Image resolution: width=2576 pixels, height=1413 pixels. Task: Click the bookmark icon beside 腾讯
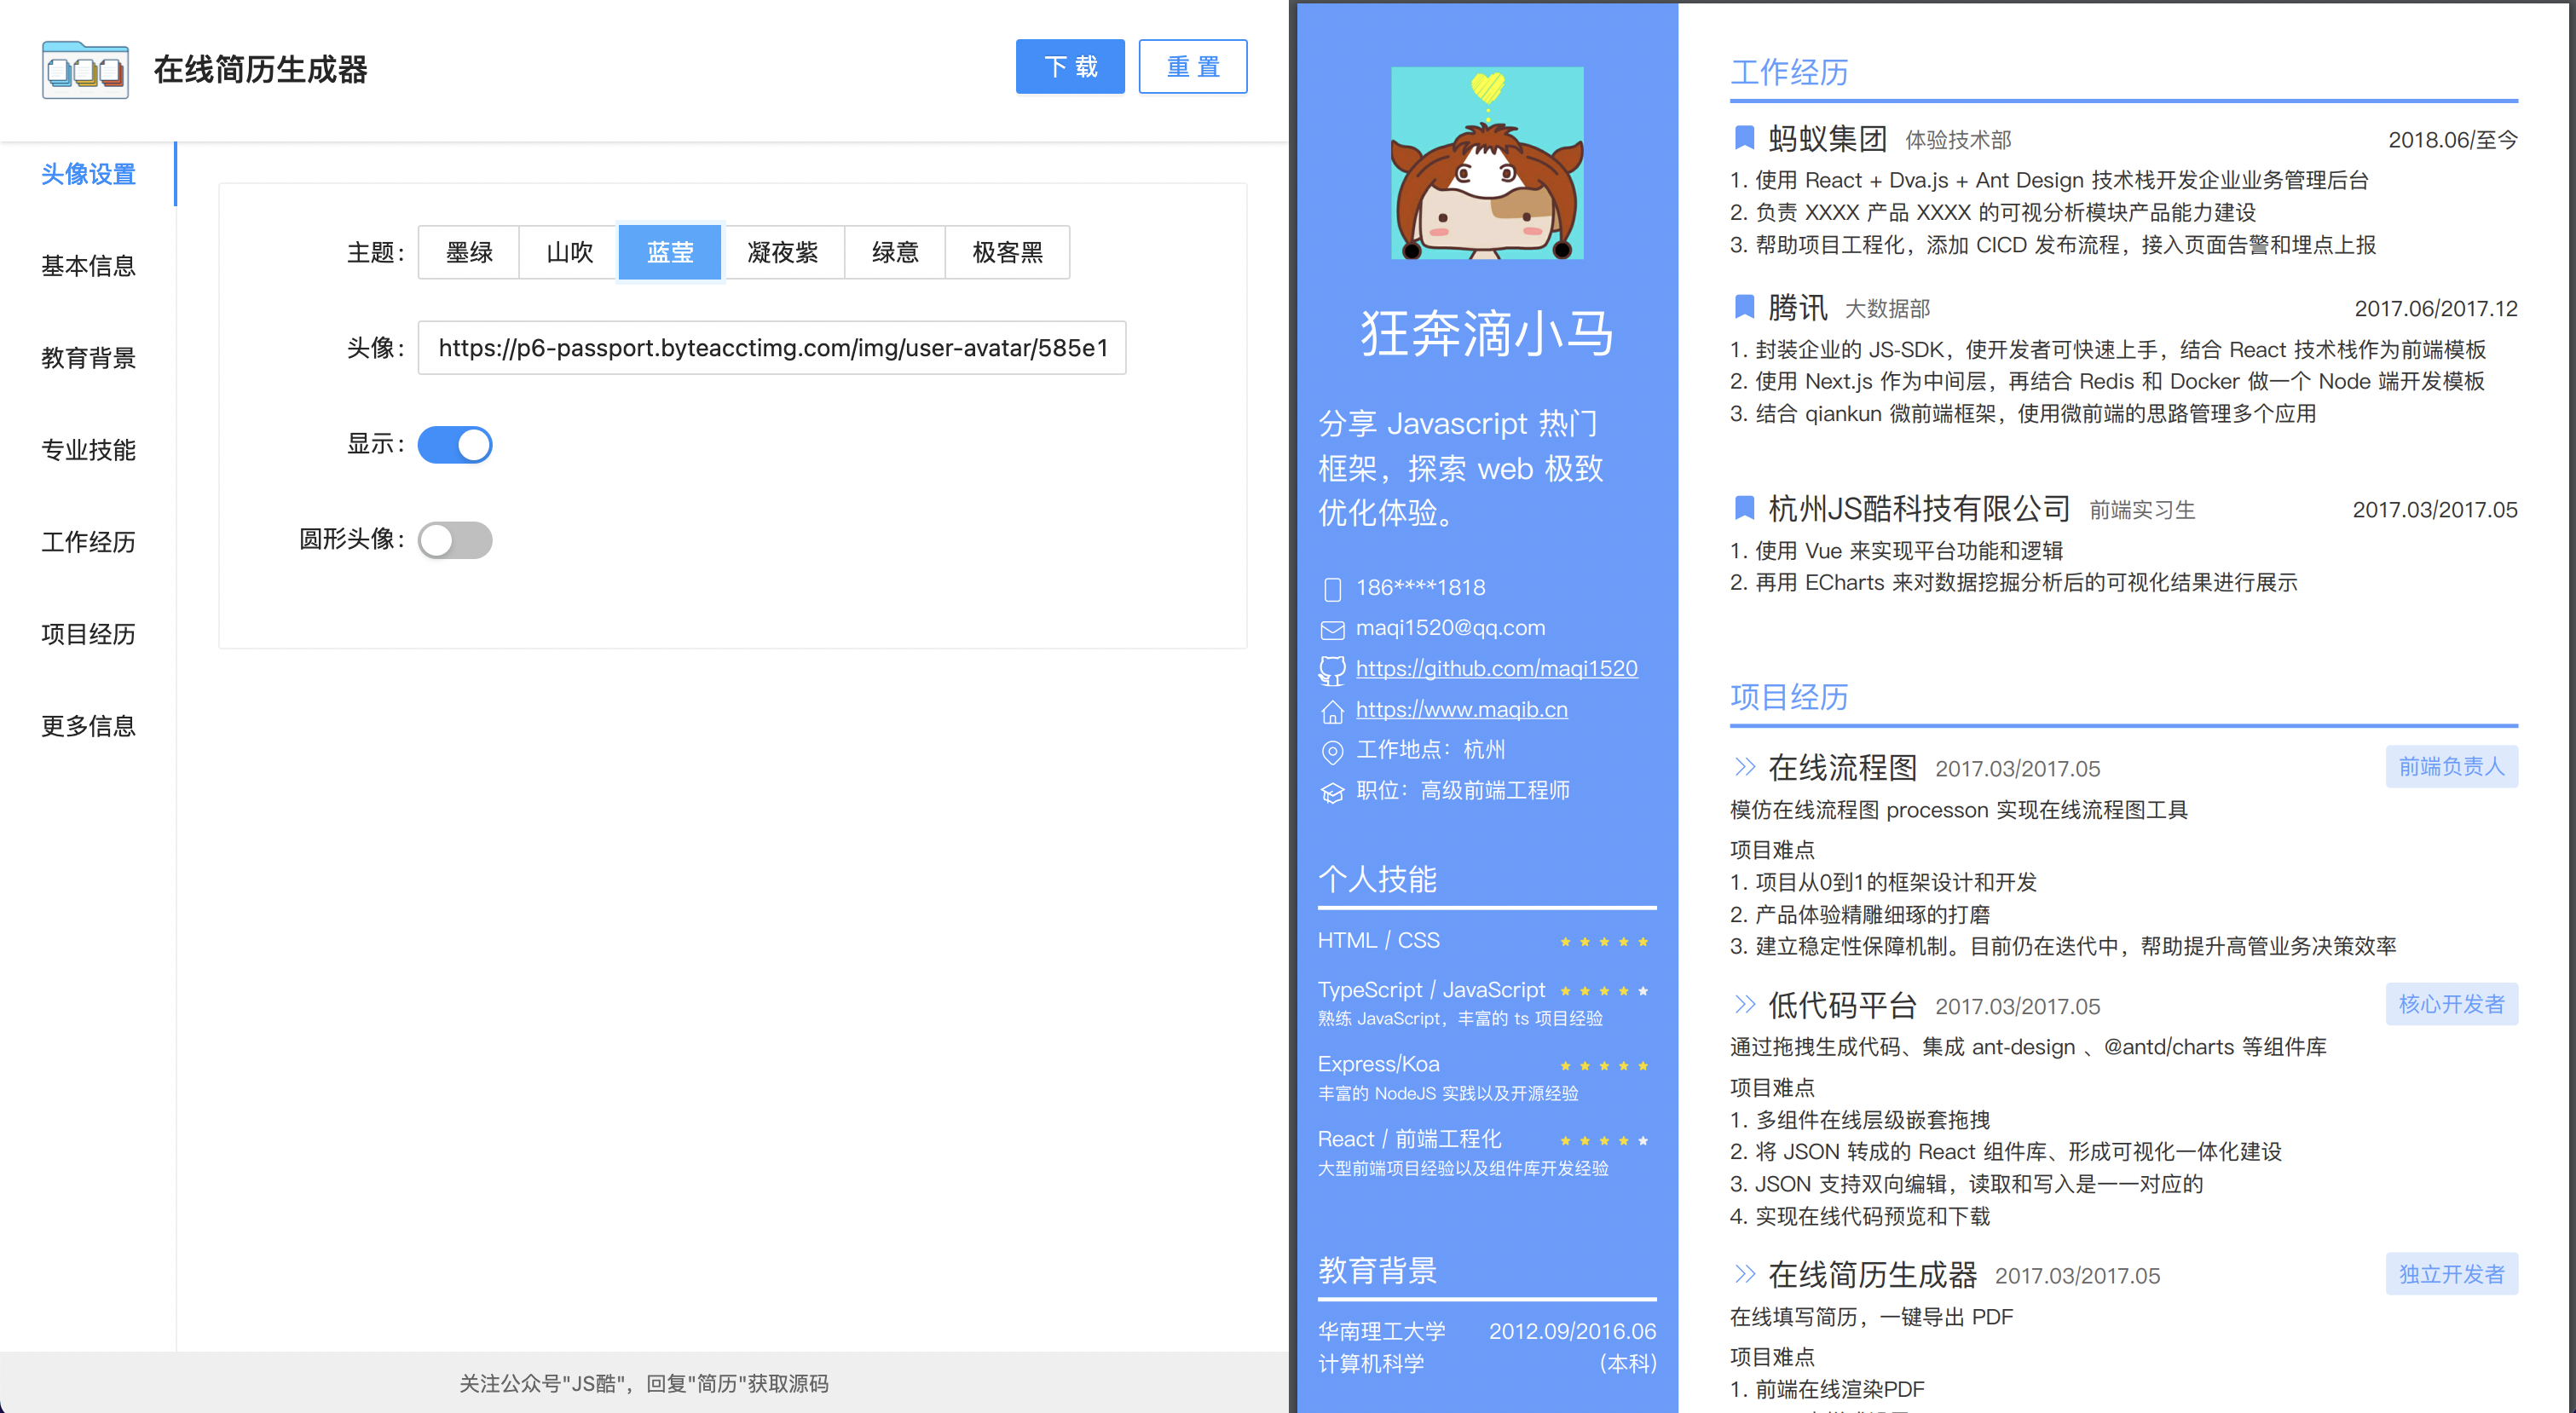tap(1744, 307)
